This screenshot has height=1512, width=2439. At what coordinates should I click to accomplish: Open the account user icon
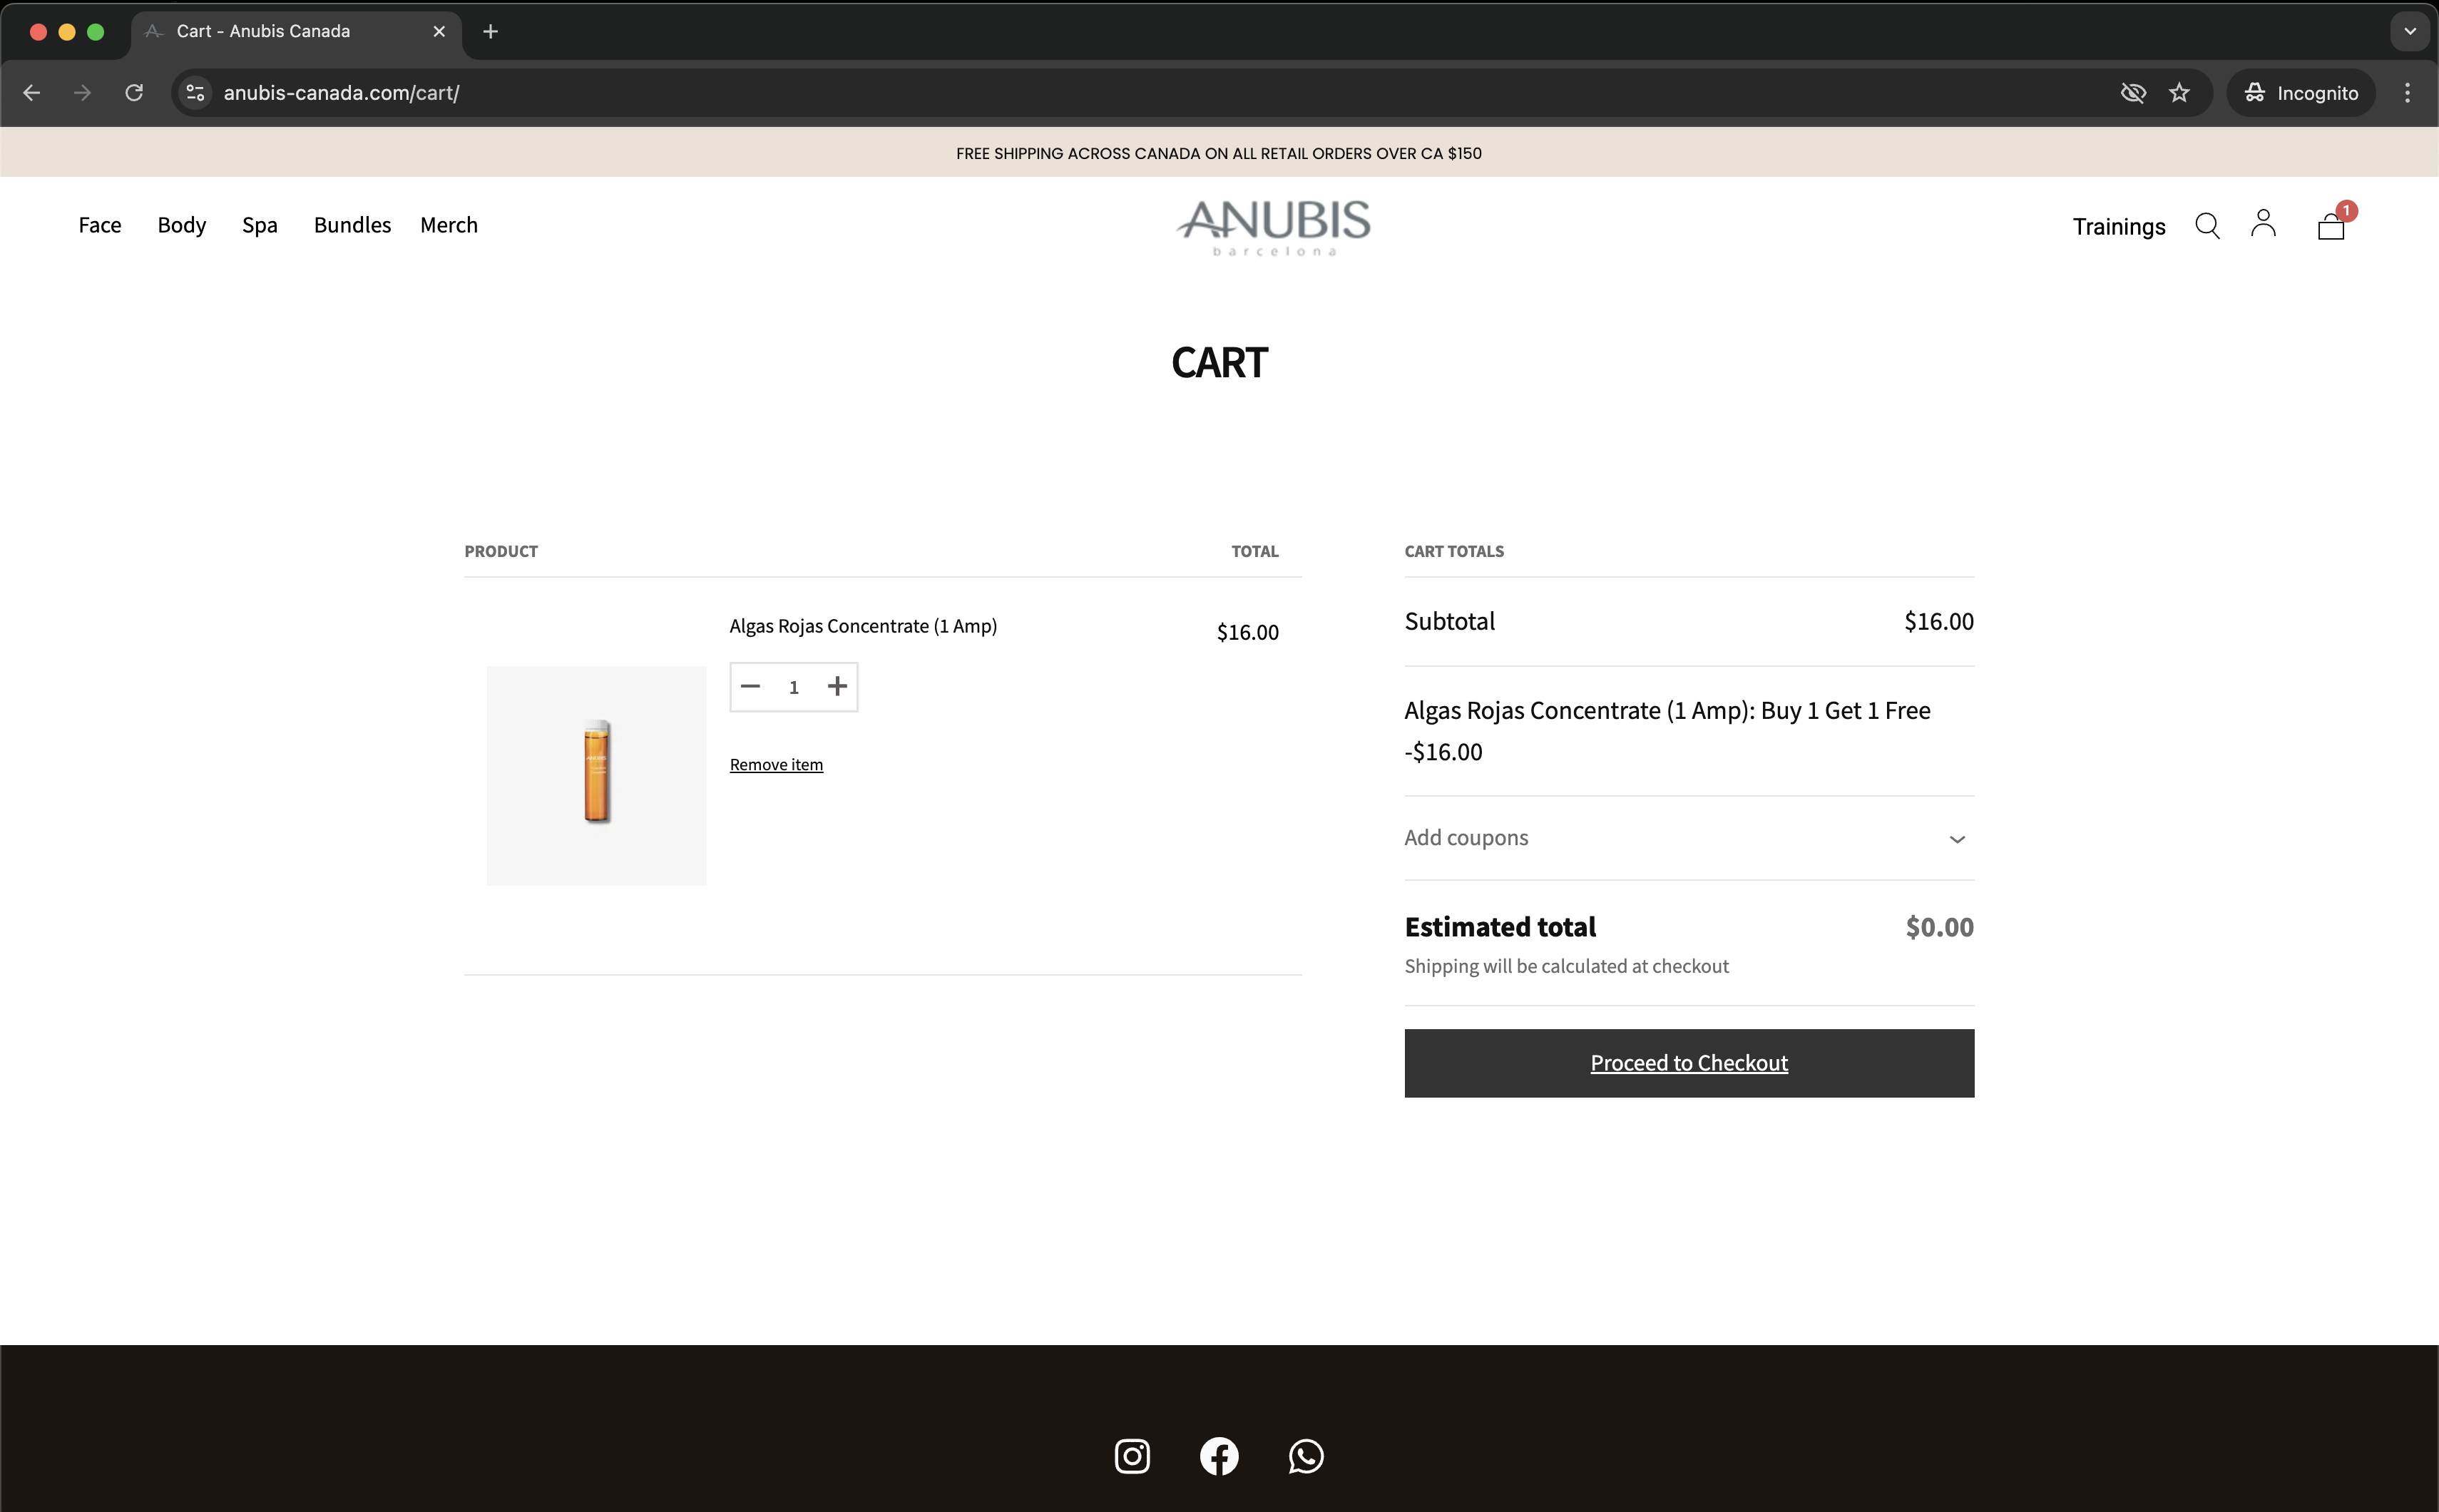coord(2263,224)
